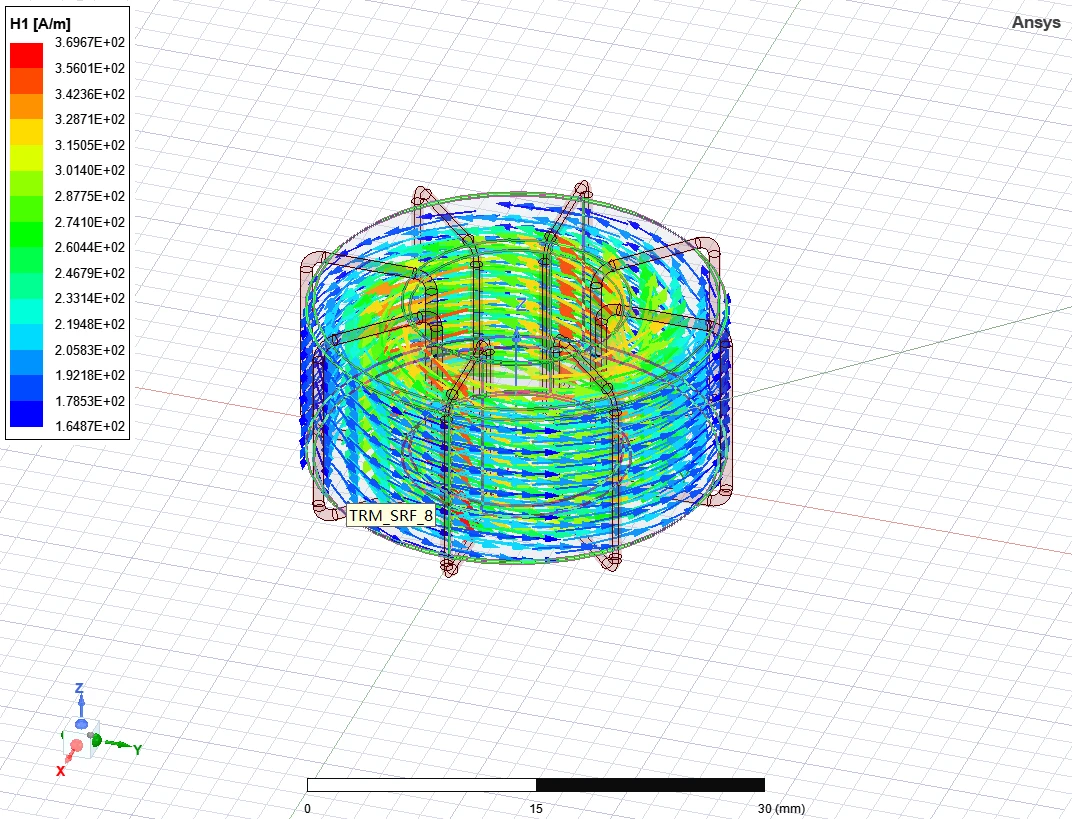Viewport: 1072px width, 819px height.
Task: Click legend value 3.5601E+02
Action: [90, 68]
